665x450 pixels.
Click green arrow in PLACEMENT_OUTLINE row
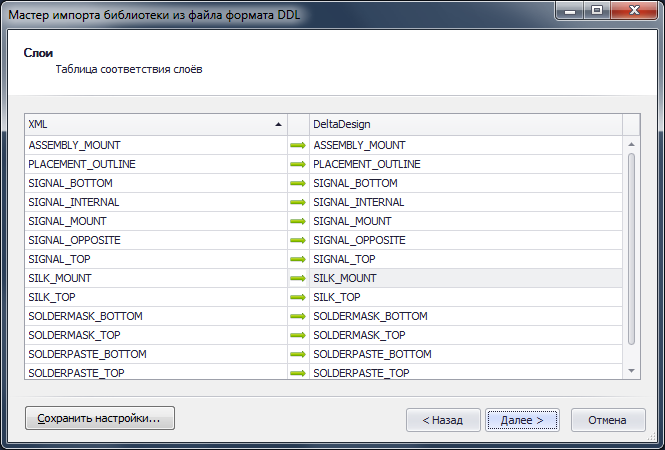click(x=298, y=164)
